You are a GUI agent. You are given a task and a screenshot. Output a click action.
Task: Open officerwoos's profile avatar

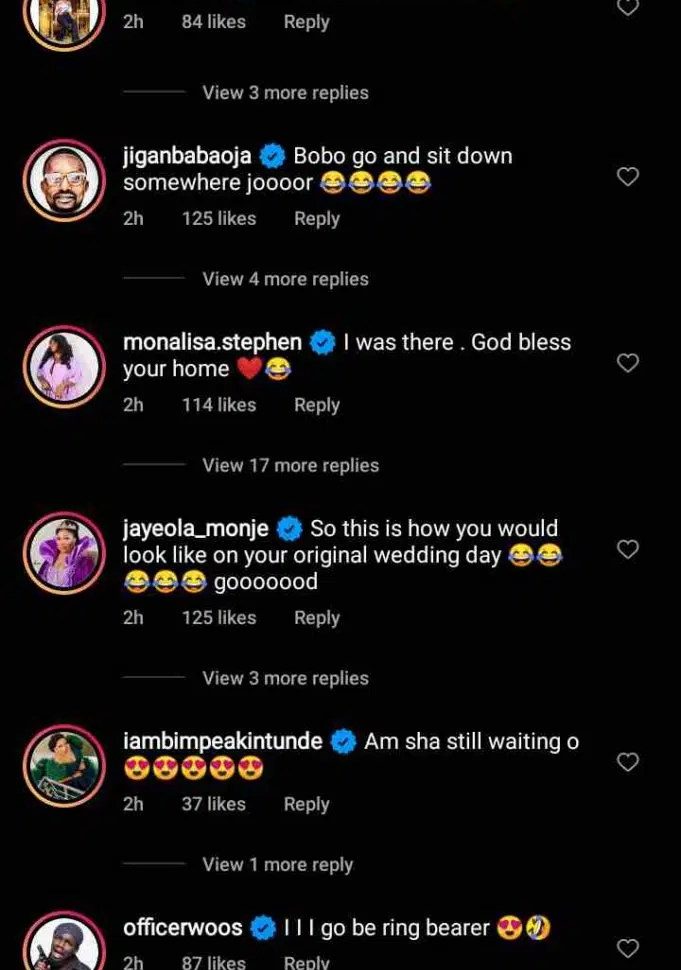(x=64, y=945)
